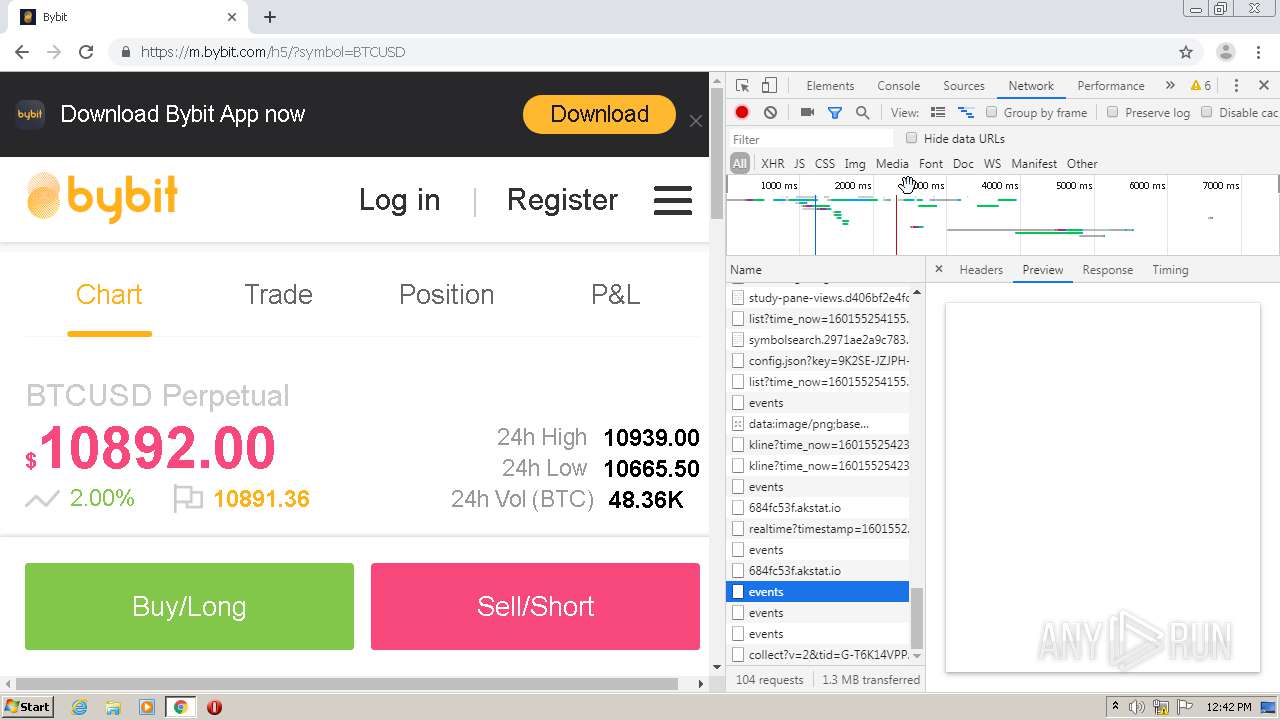Activate the inspect element picker icon
The height and width of the screenshot is (720, 1280).
coord(742,86)
